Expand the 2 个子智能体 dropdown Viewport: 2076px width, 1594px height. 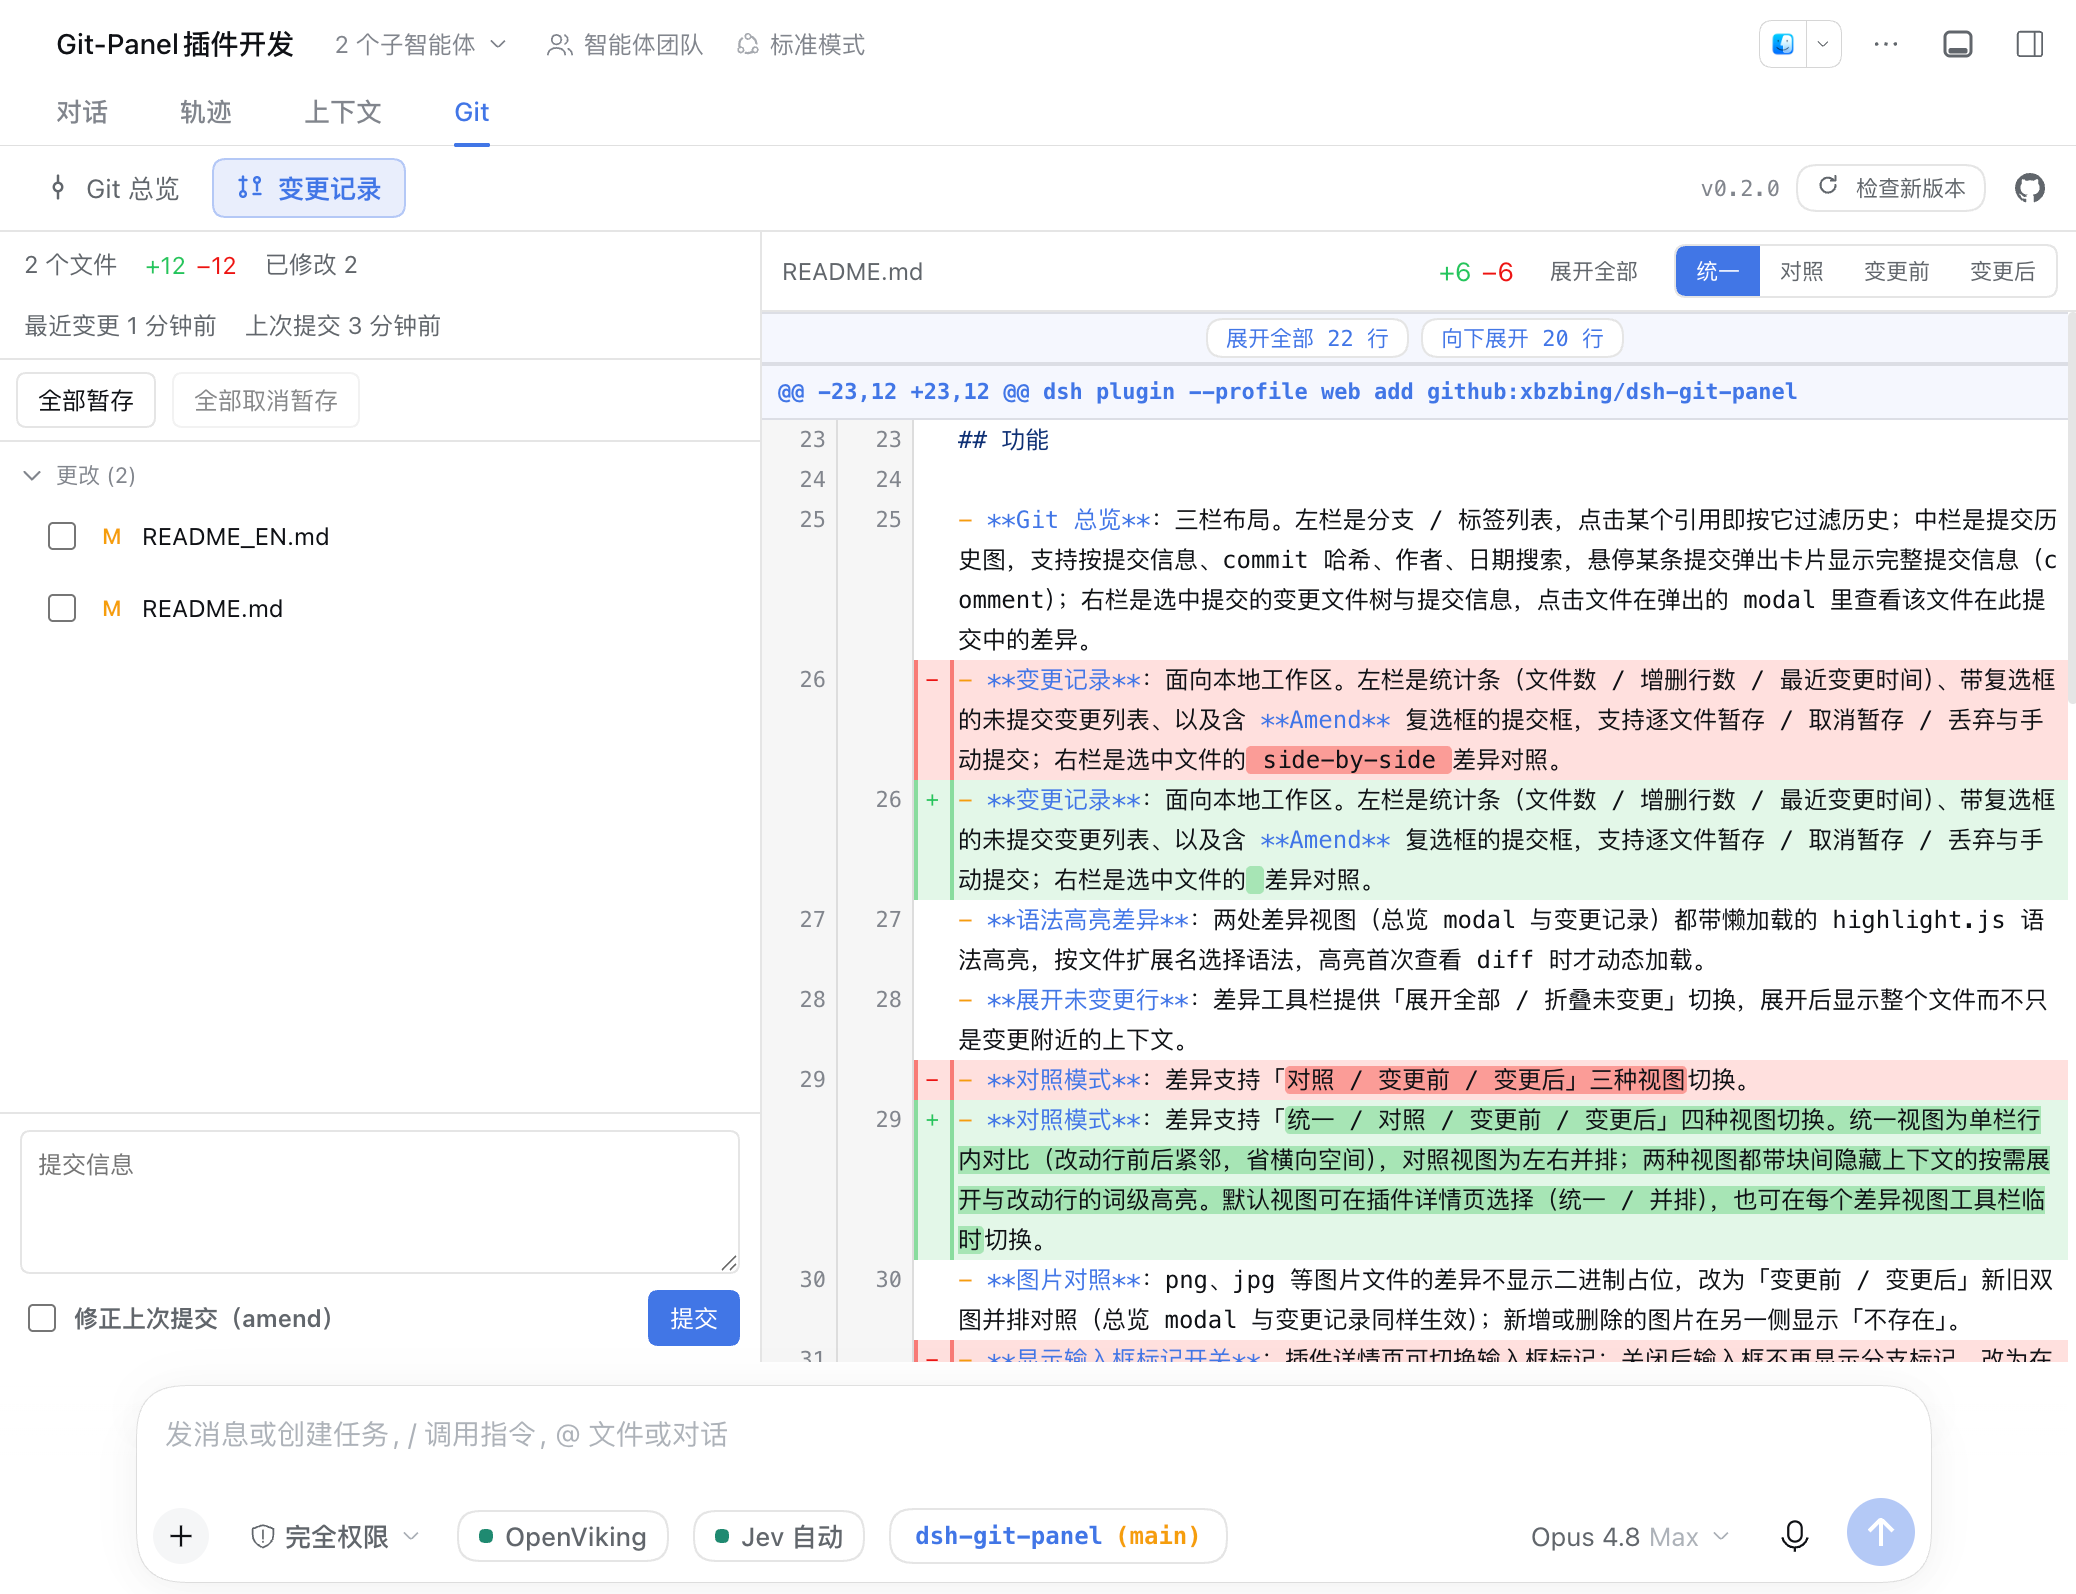tap(421, 45)
